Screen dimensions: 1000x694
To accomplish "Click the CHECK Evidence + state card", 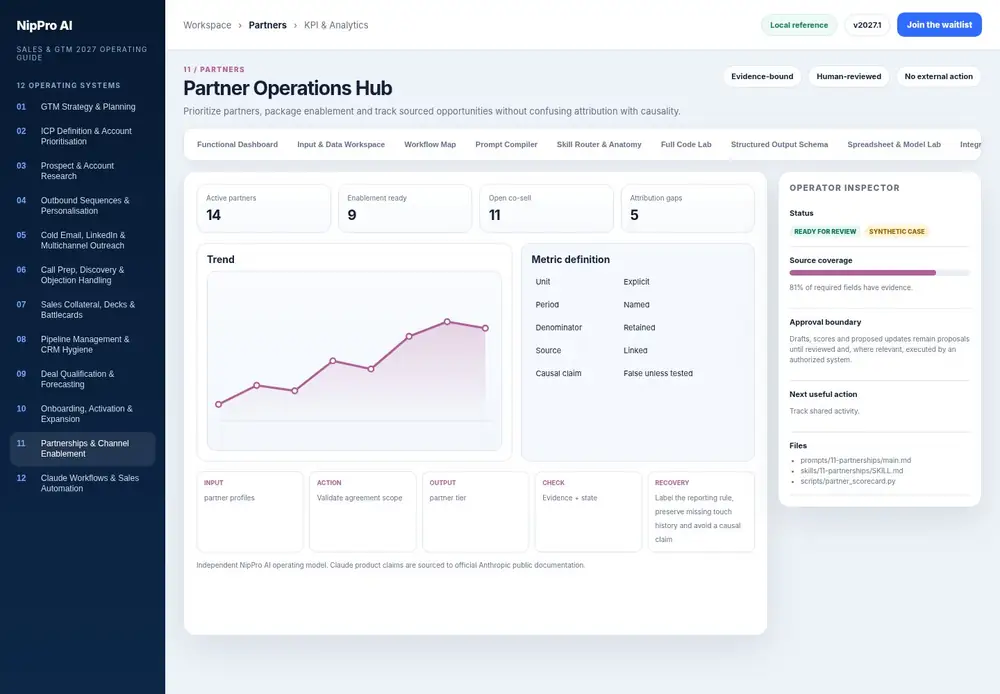I will click(588, 512).
